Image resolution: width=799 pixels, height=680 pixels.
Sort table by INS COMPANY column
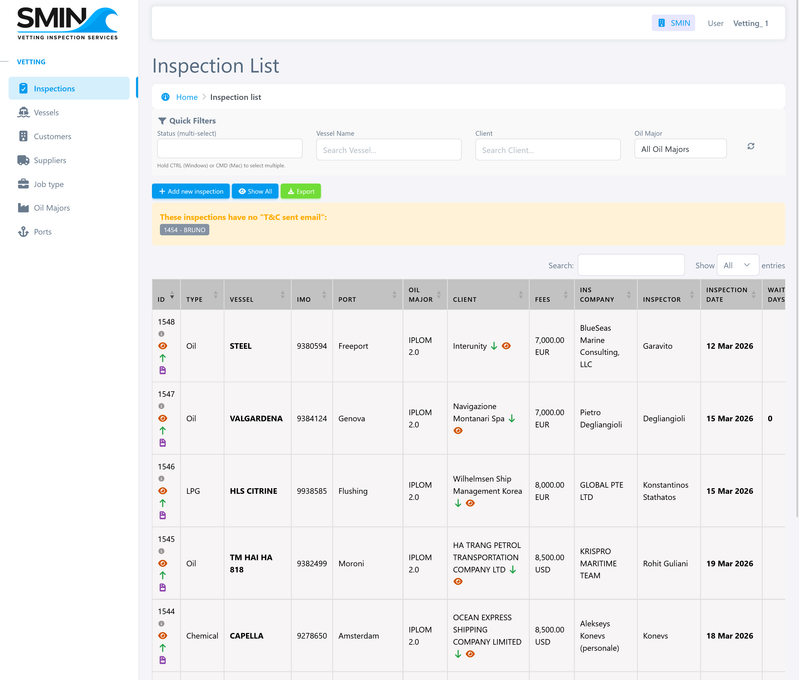coord(605,295)
